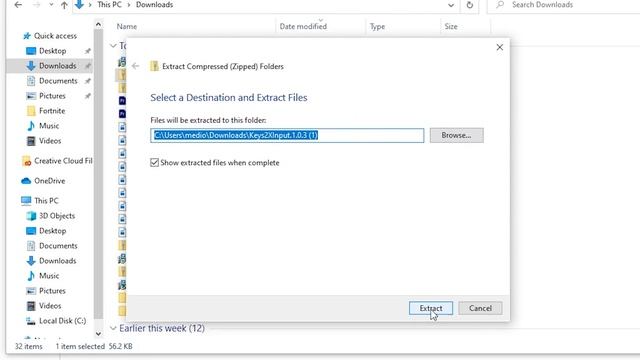Sort files by Type column

point(377,27)
